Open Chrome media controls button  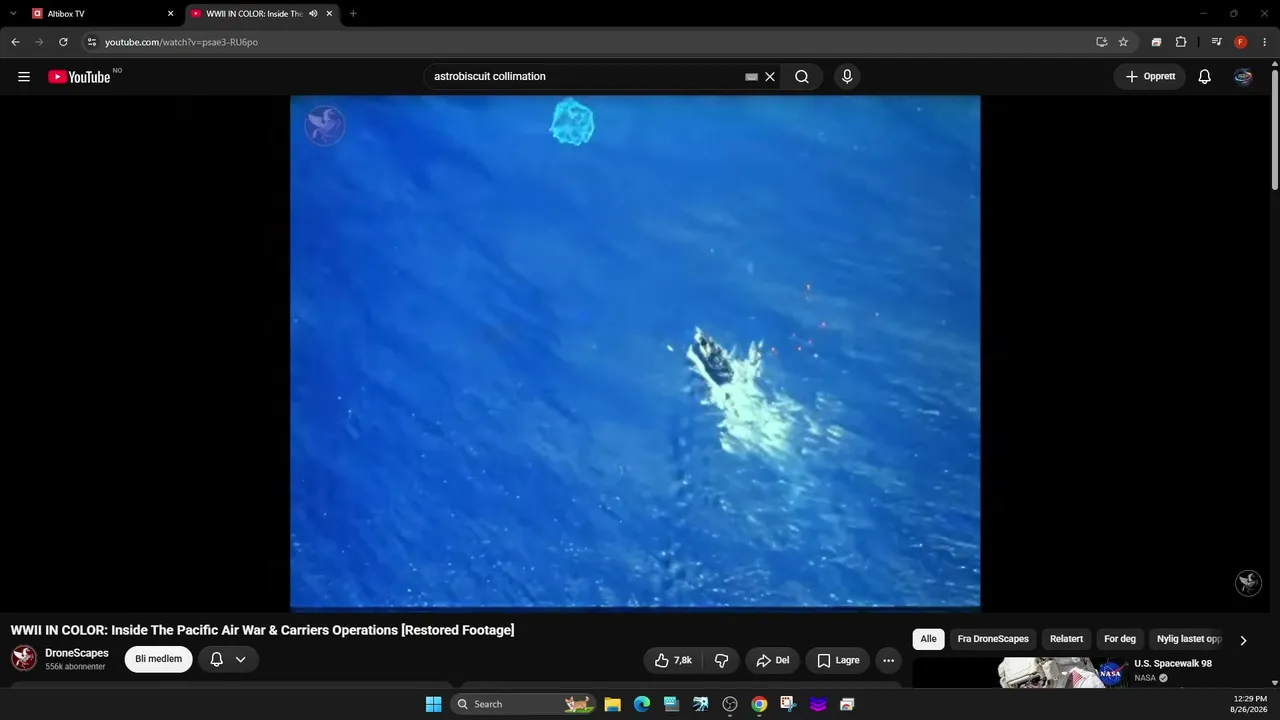coord(1216,42)
